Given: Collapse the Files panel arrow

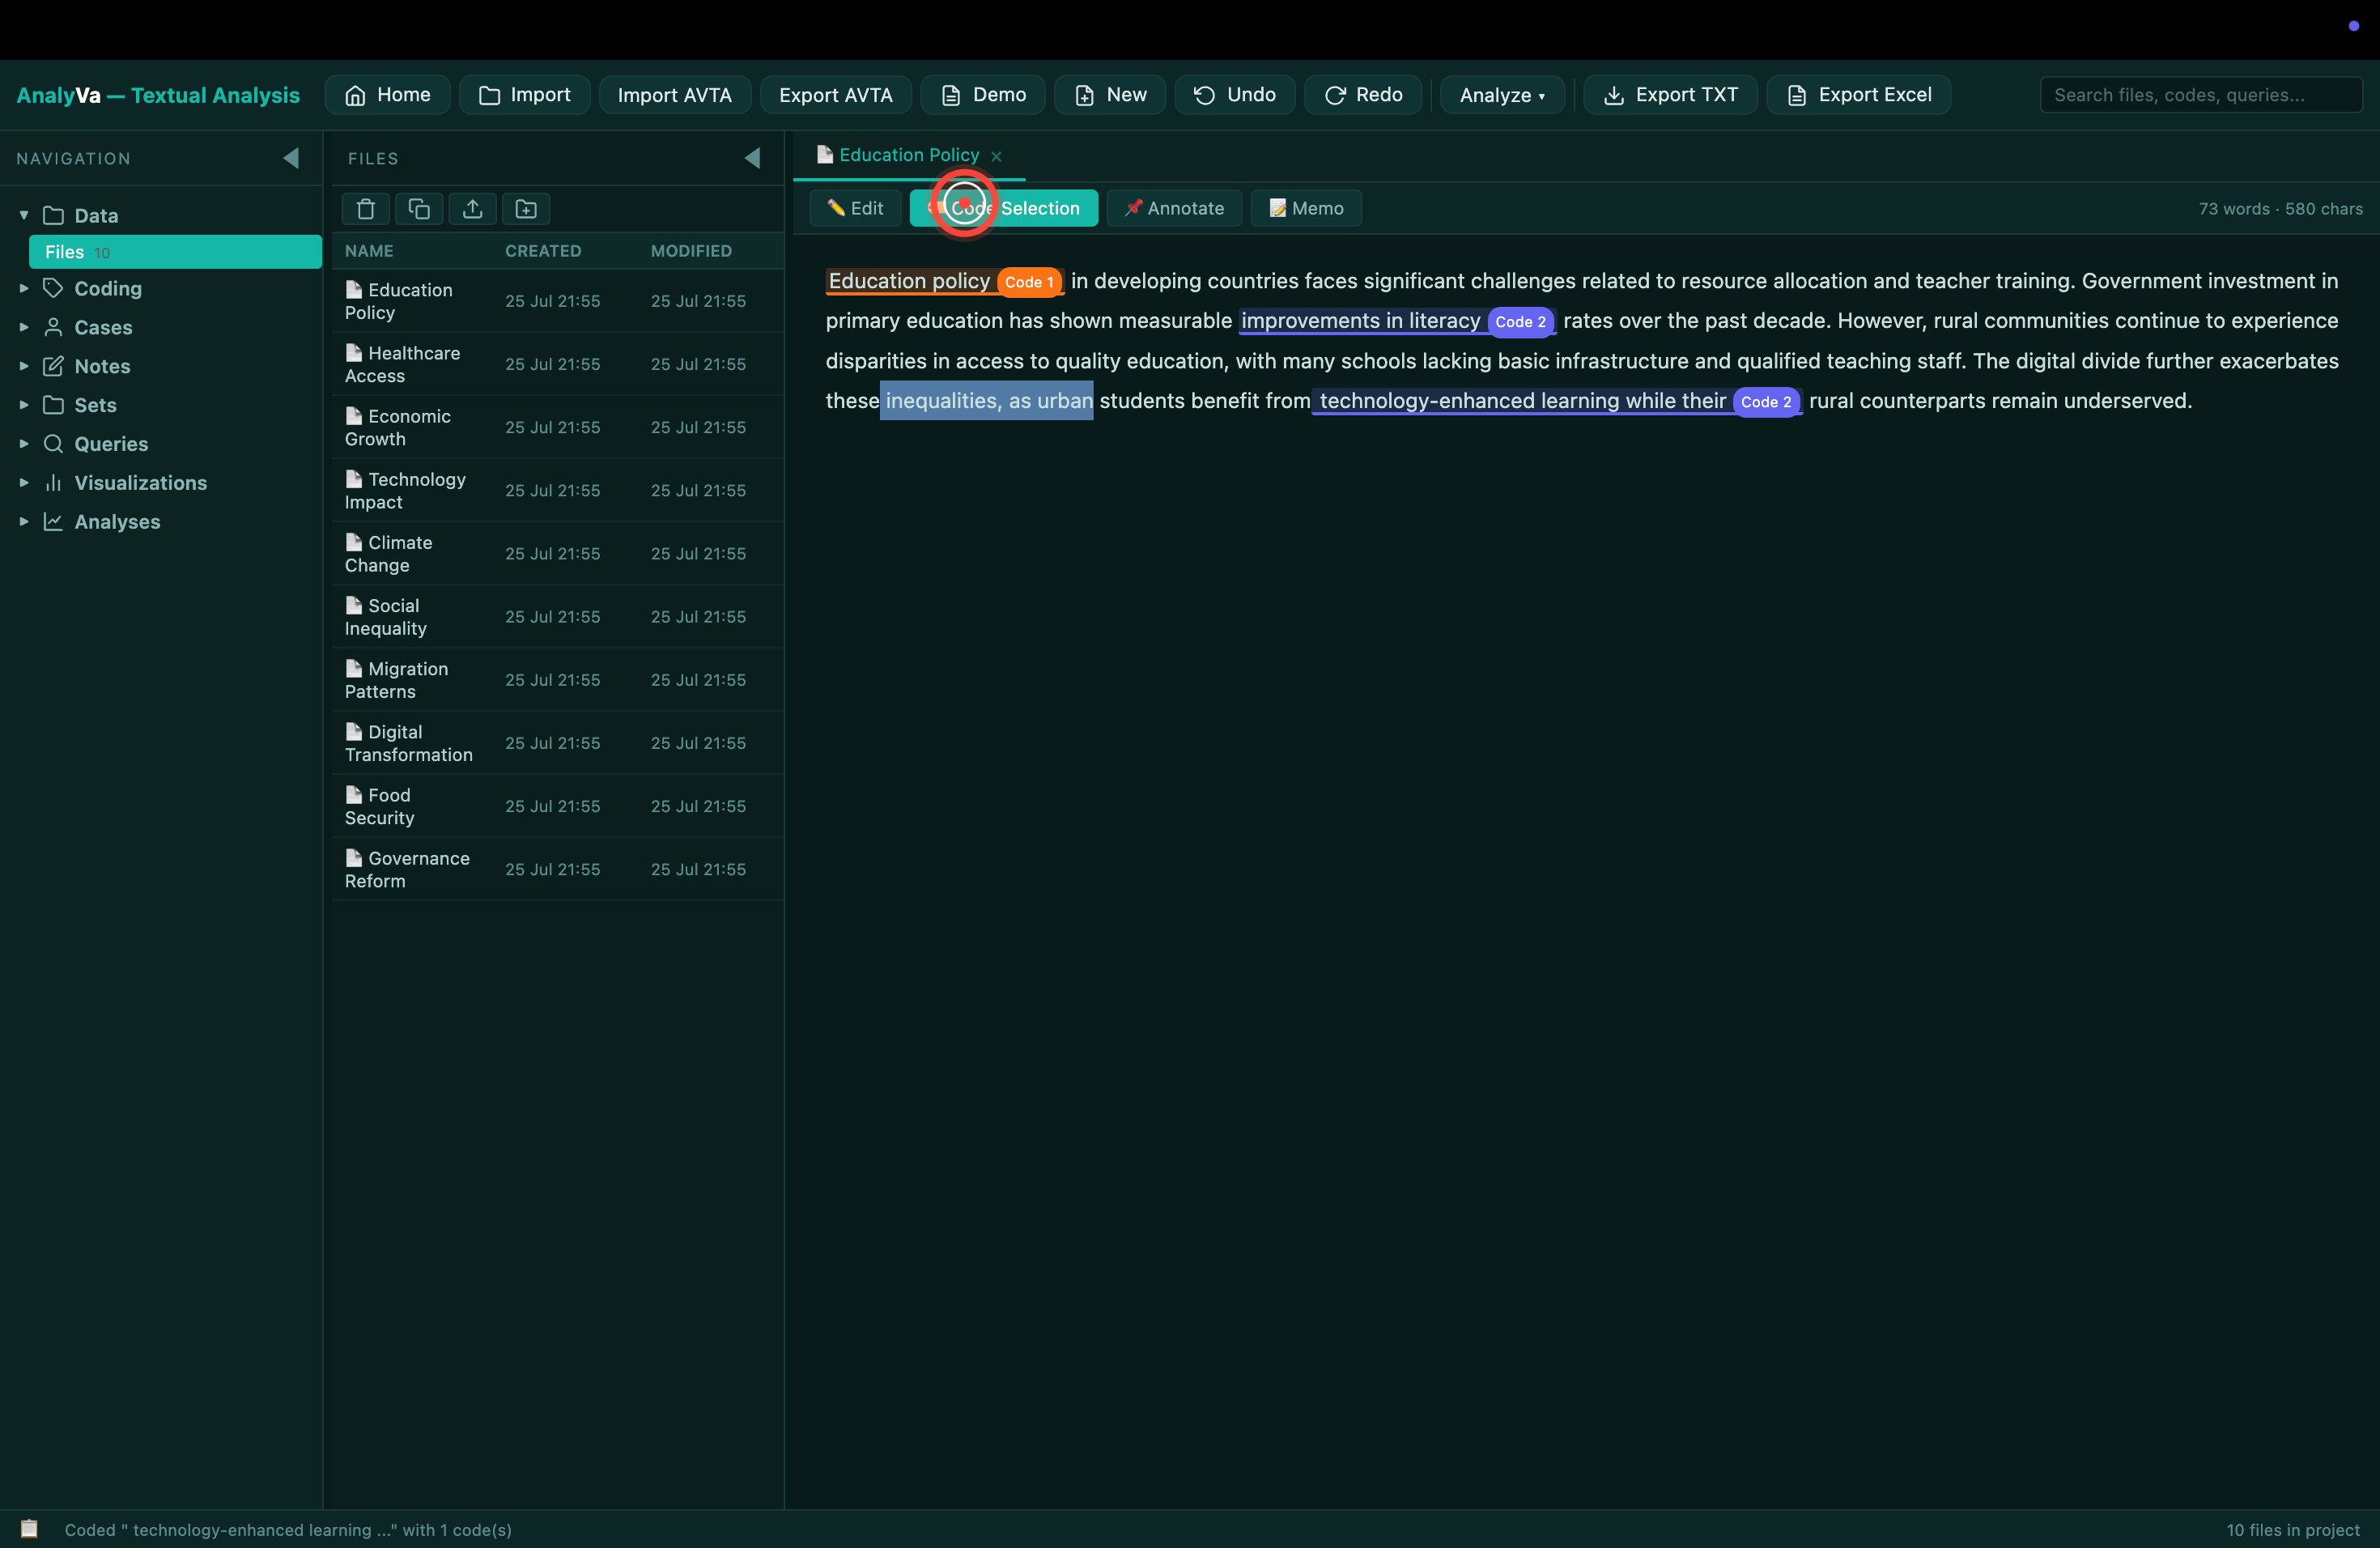Looking at the screenshot, I should [753, 158].
